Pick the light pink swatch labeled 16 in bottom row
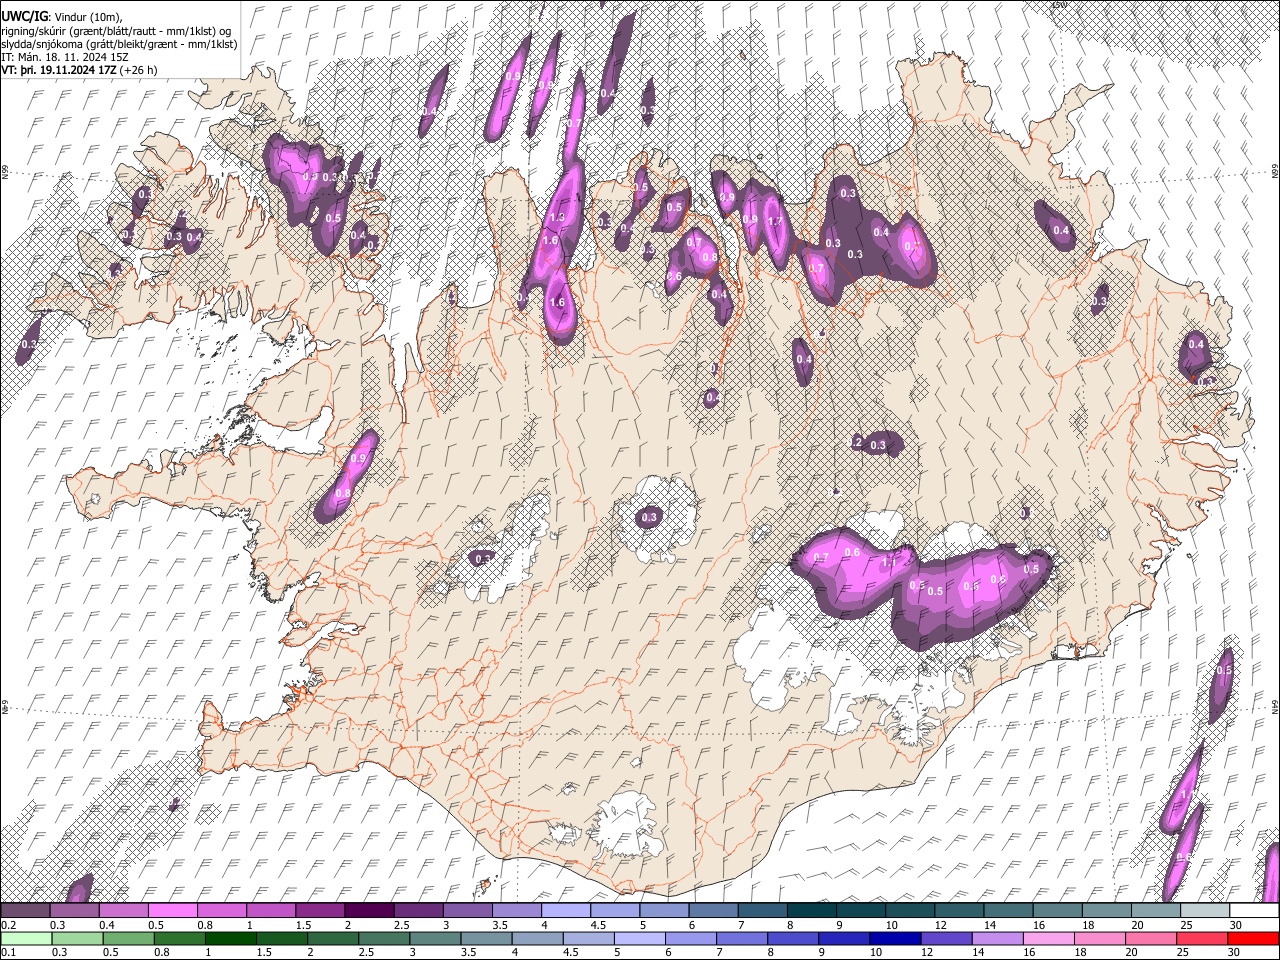1280x960 pixels. click(x=1049, y=938)
